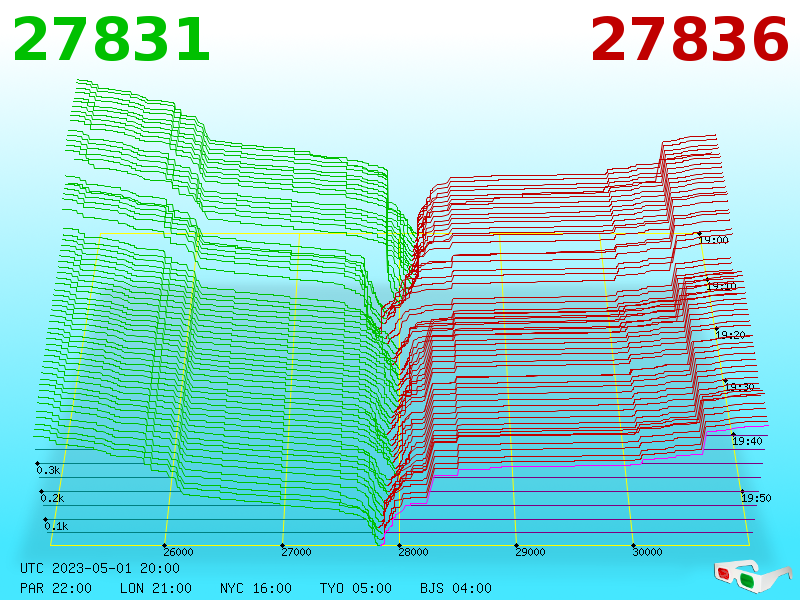Click the red ask price 27836

point(690,40)
